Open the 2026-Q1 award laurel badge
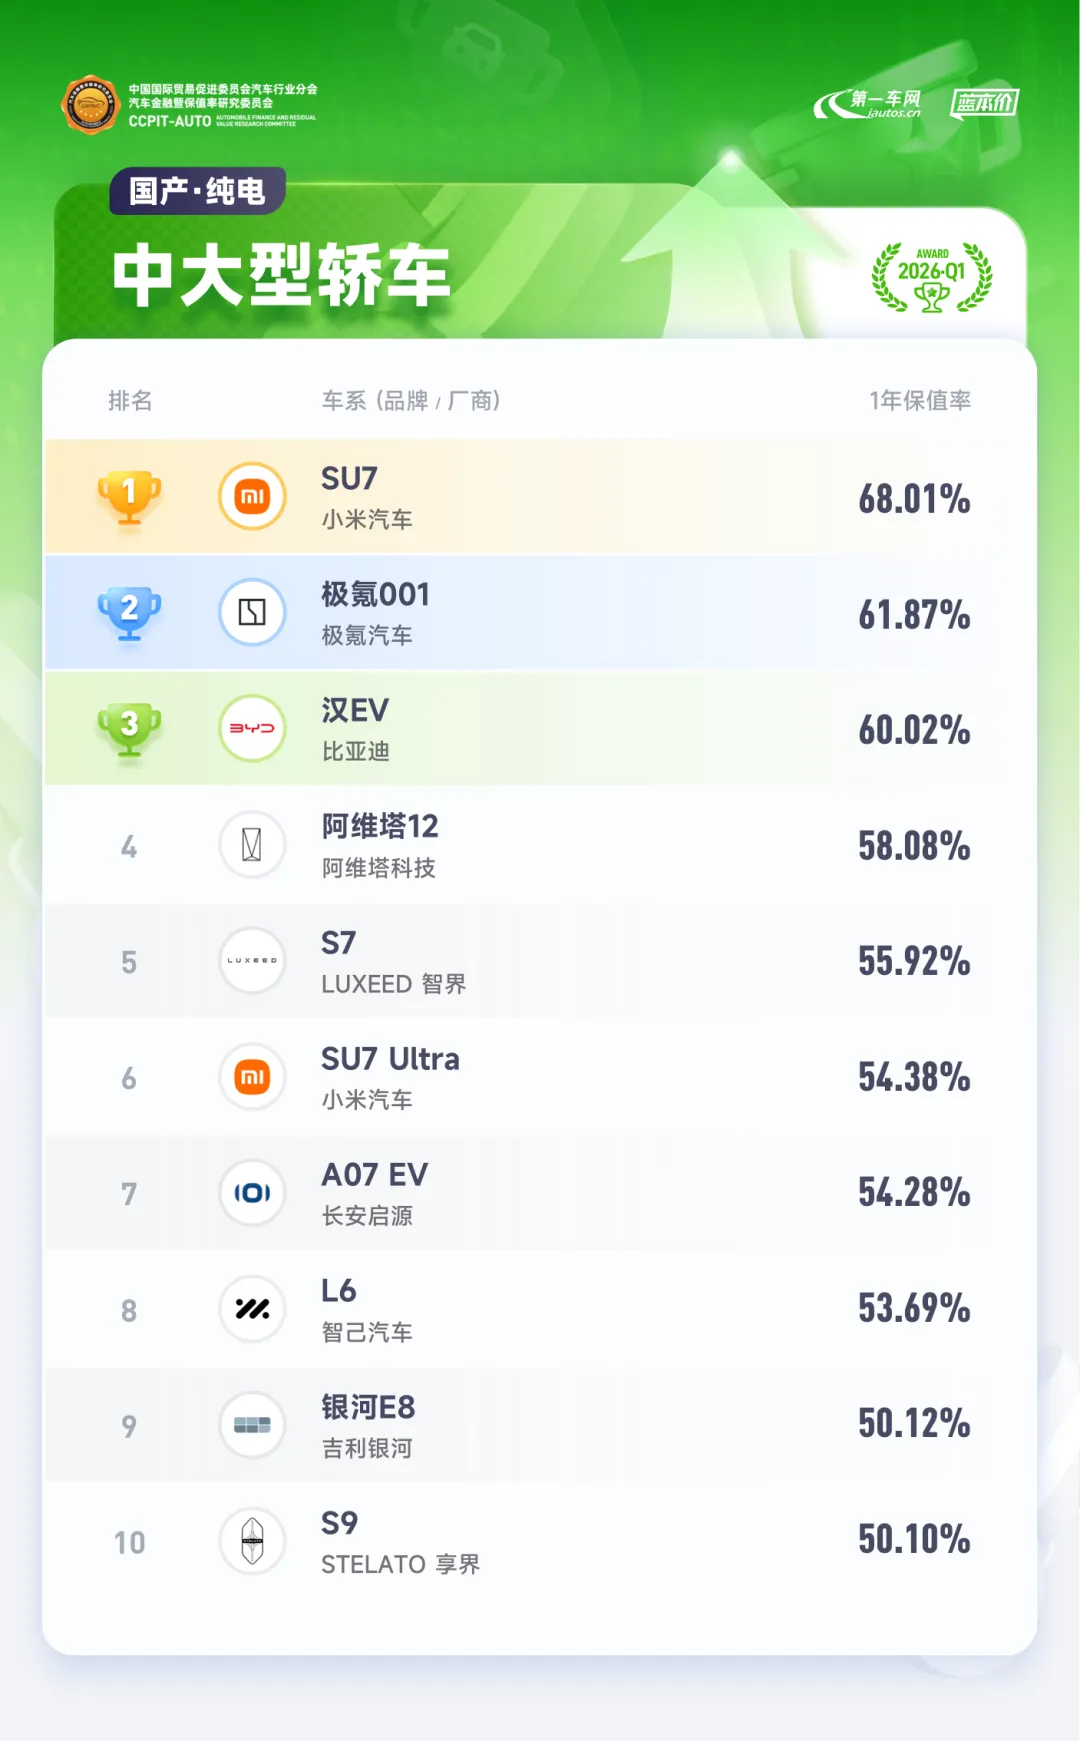The image size is (1080, 1741). 932,278
